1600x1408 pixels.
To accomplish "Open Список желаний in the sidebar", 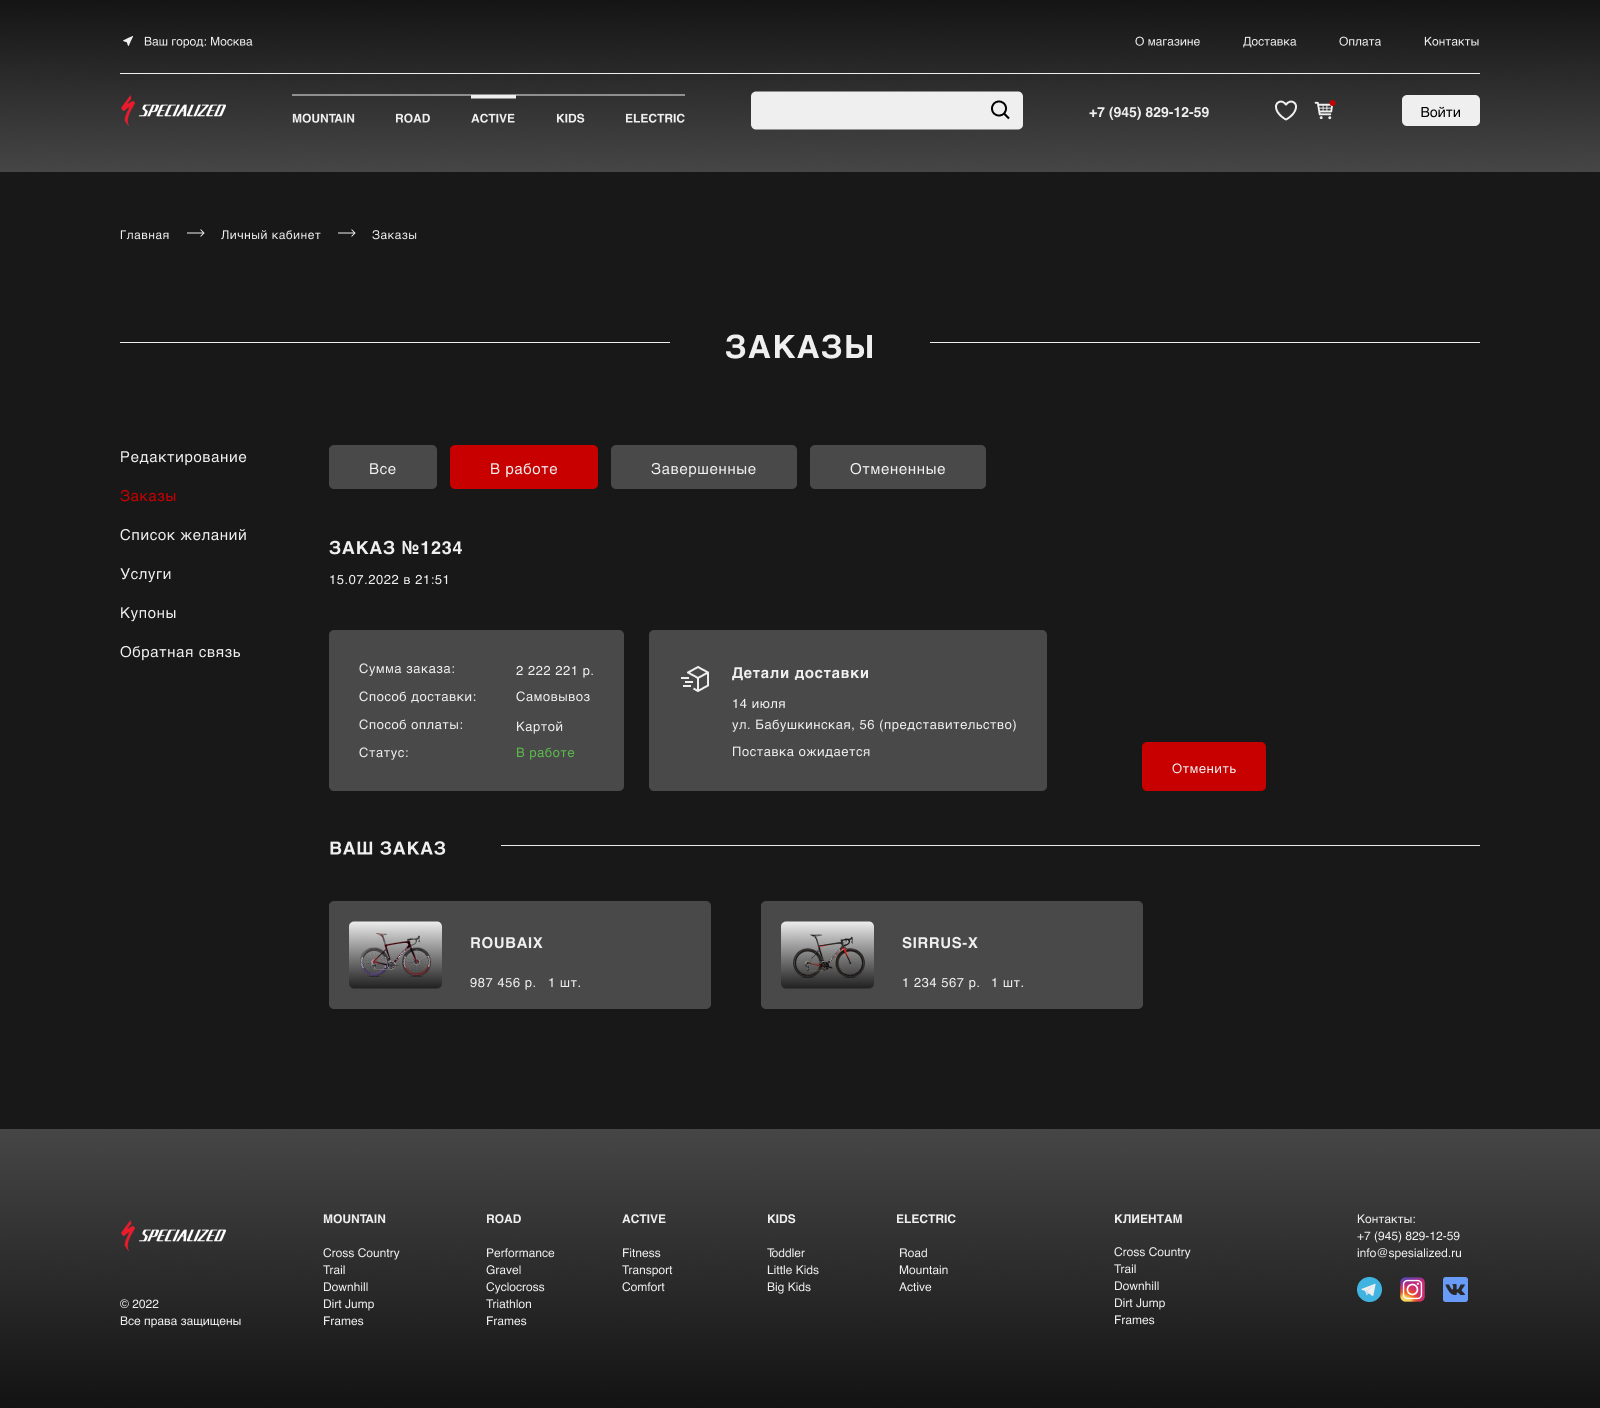I will (183, 535).
